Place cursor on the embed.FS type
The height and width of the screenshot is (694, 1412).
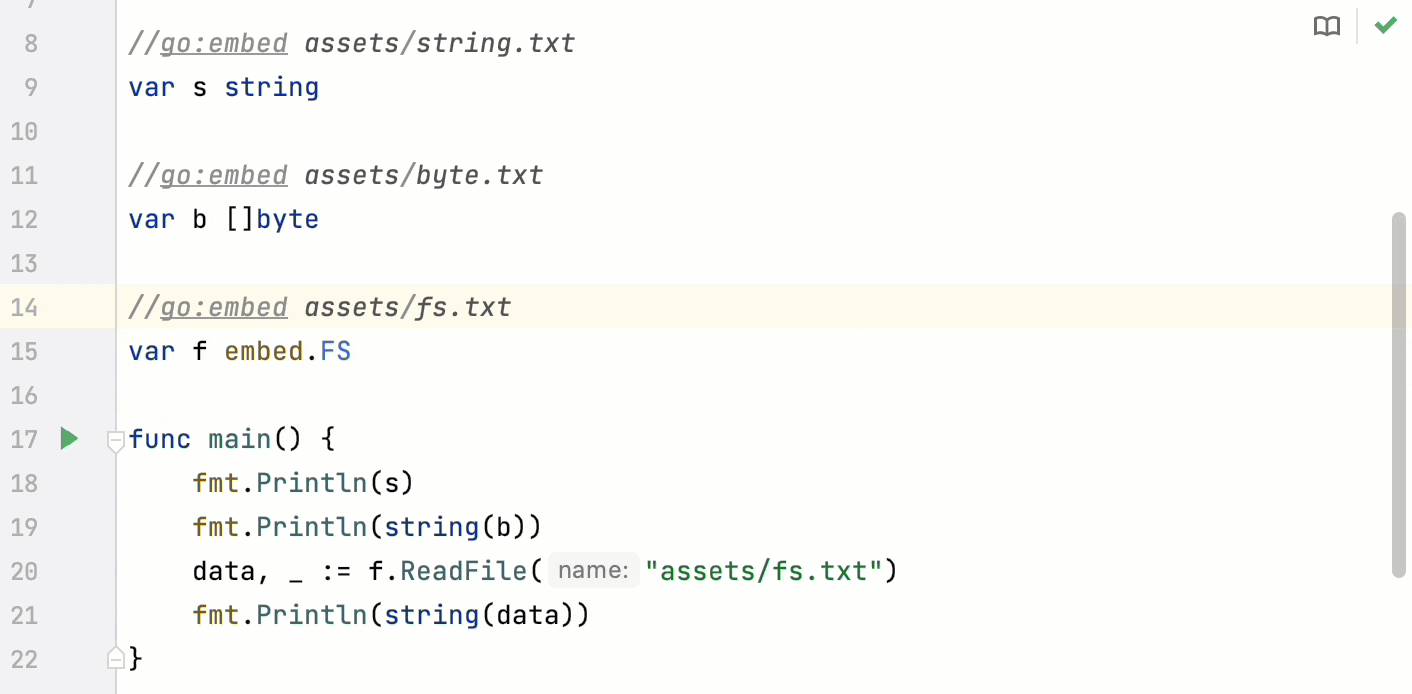[288, 351]
